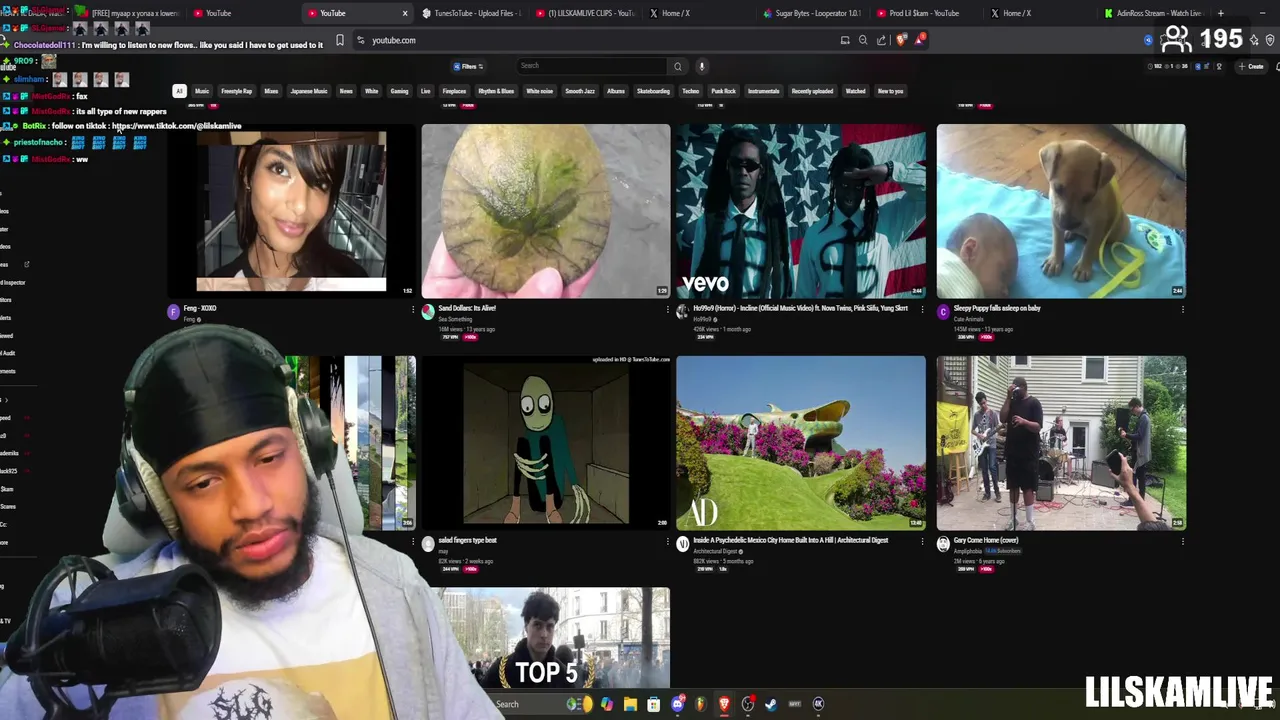The width and height of the screenshot is (1280, 720).
Task: Open the Filters dropdown above the chips
Action: [468, 66]
